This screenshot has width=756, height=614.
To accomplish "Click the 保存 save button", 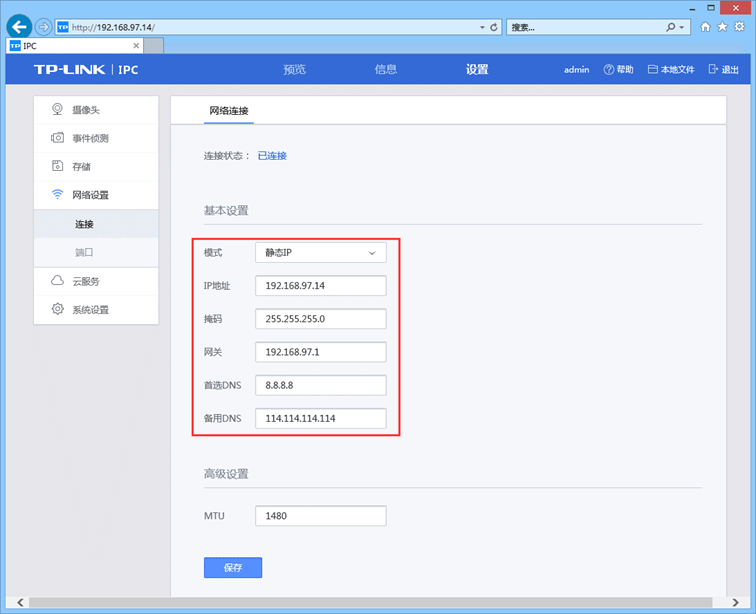I will (x=232, y=567).
